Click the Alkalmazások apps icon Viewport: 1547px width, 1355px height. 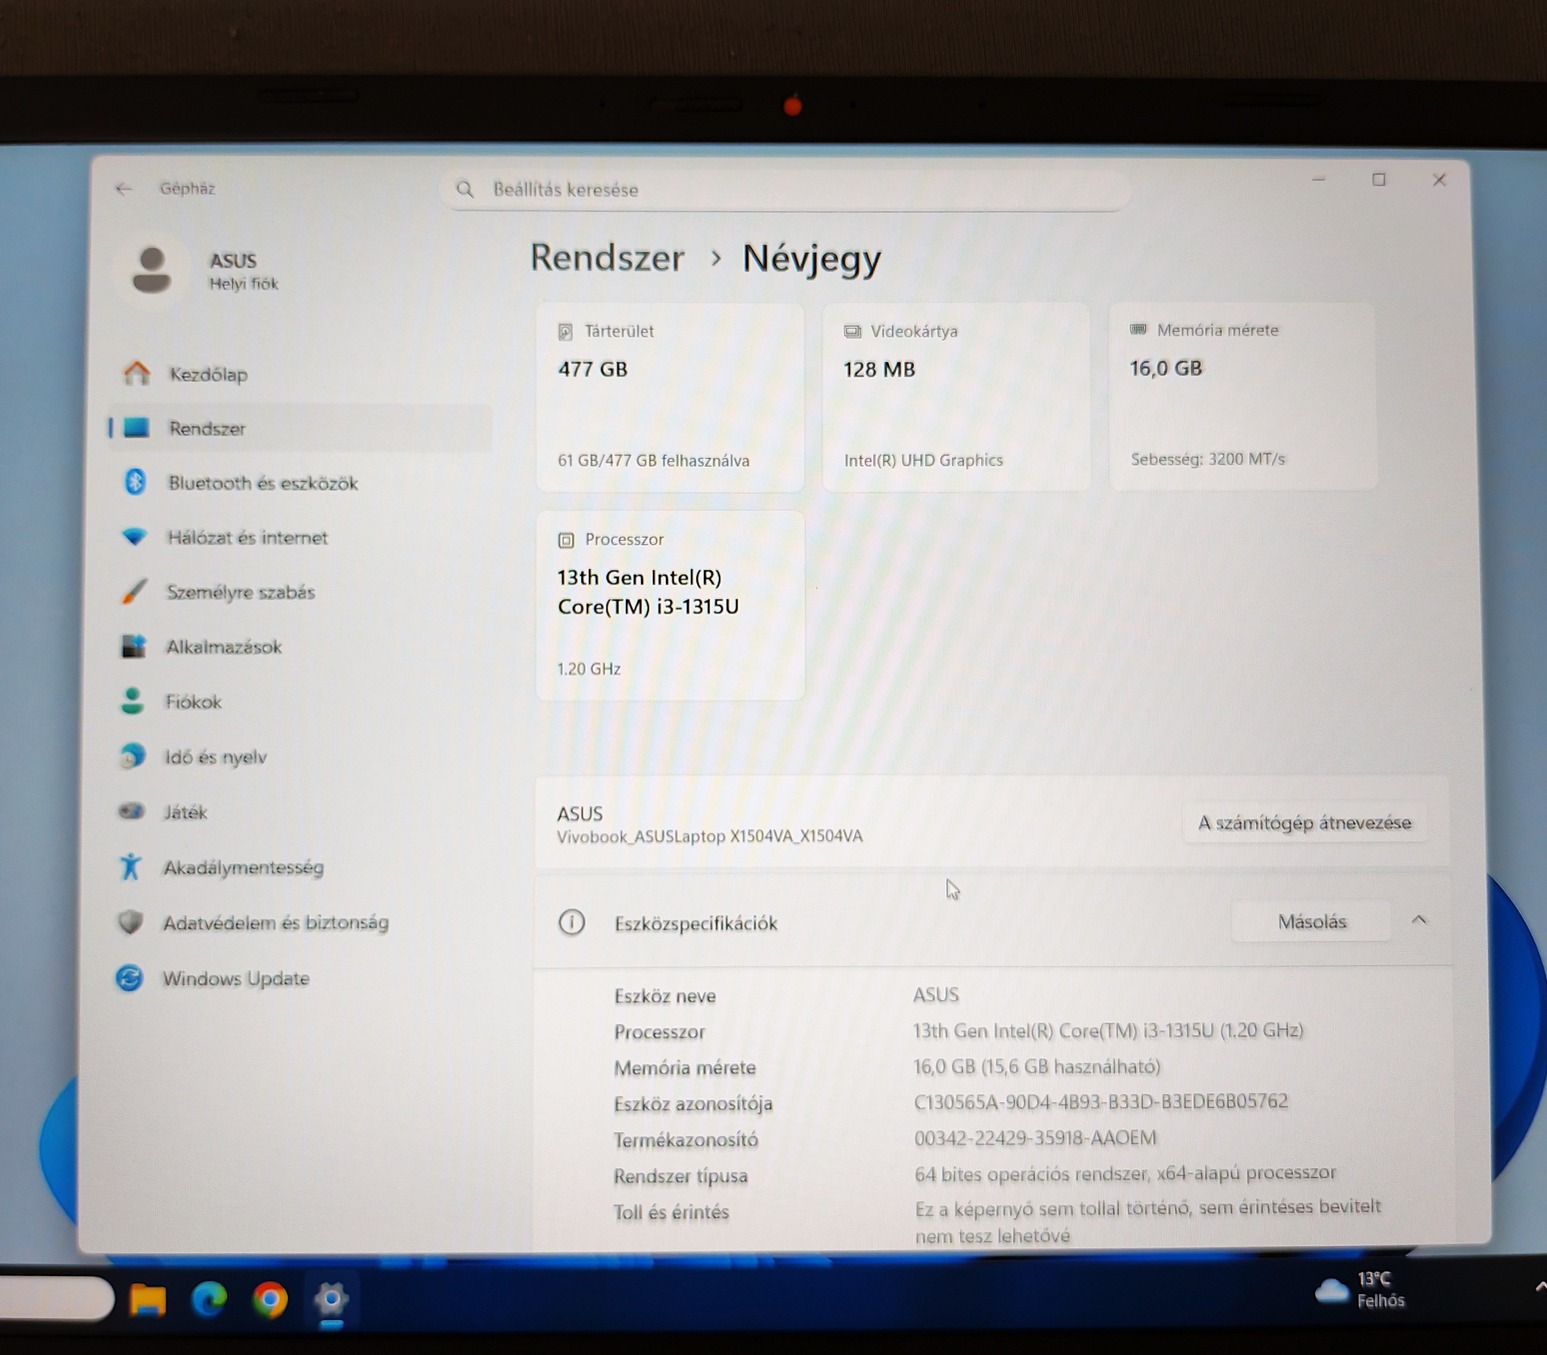(x=133, y=646)
